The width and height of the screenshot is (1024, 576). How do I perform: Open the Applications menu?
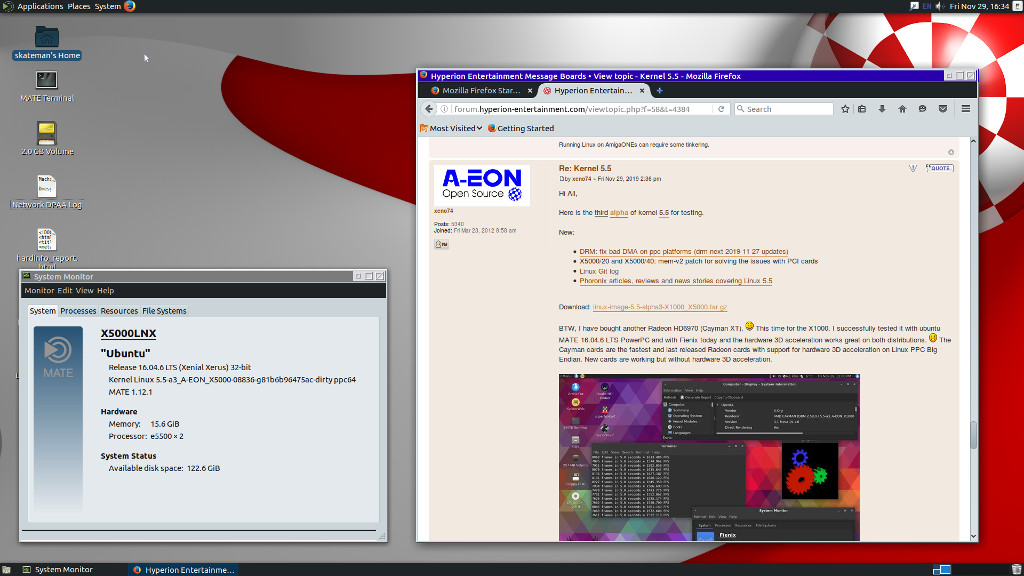click(x=40, y=6)
